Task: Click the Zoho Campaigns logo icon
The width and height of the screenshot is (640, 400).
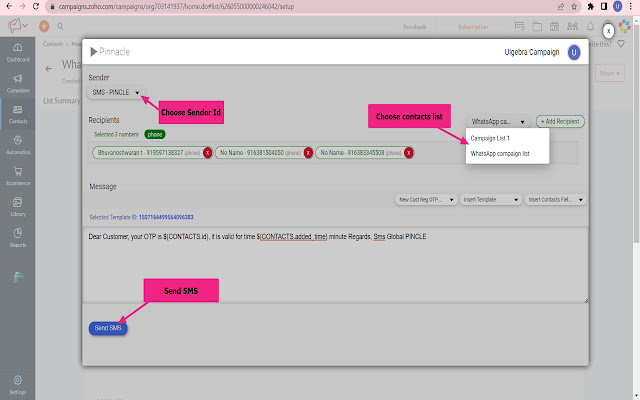Action: point(14,26)
